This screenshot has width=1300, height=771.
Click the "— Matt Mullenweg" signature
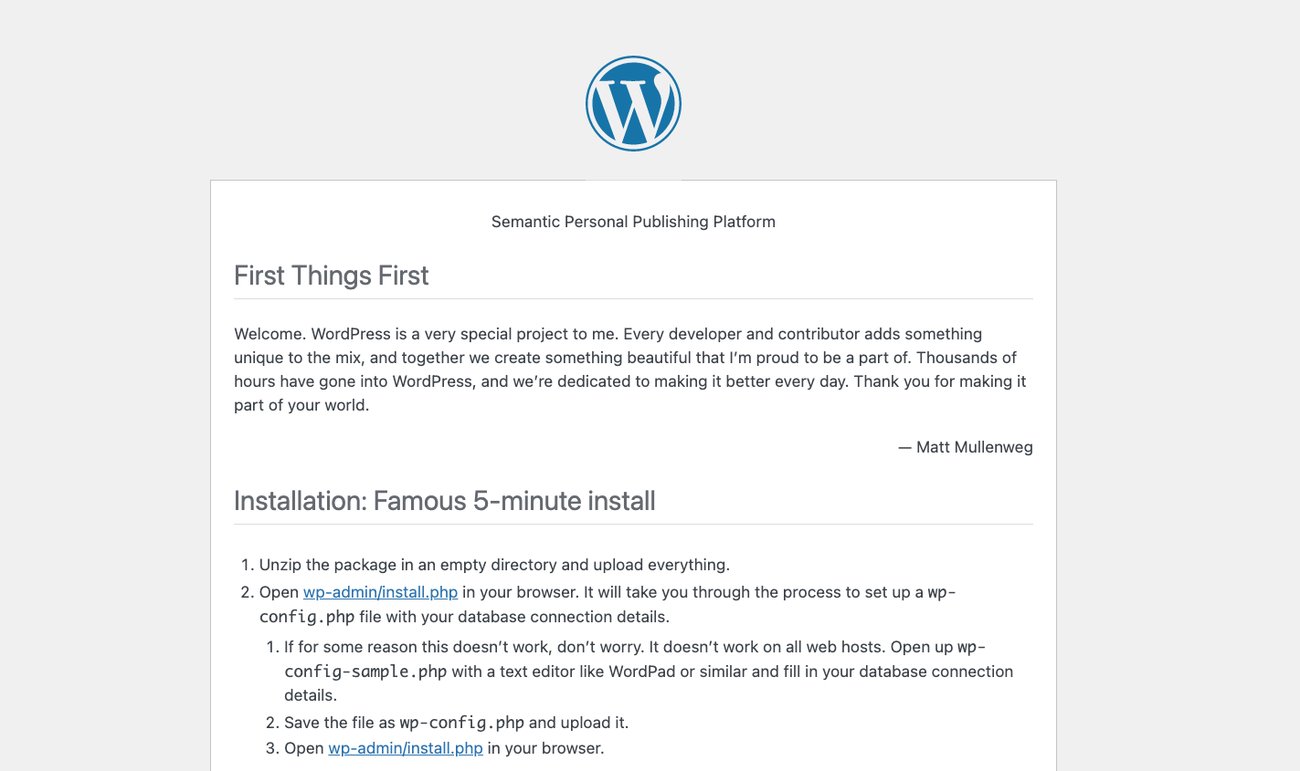tap(965, 447)
